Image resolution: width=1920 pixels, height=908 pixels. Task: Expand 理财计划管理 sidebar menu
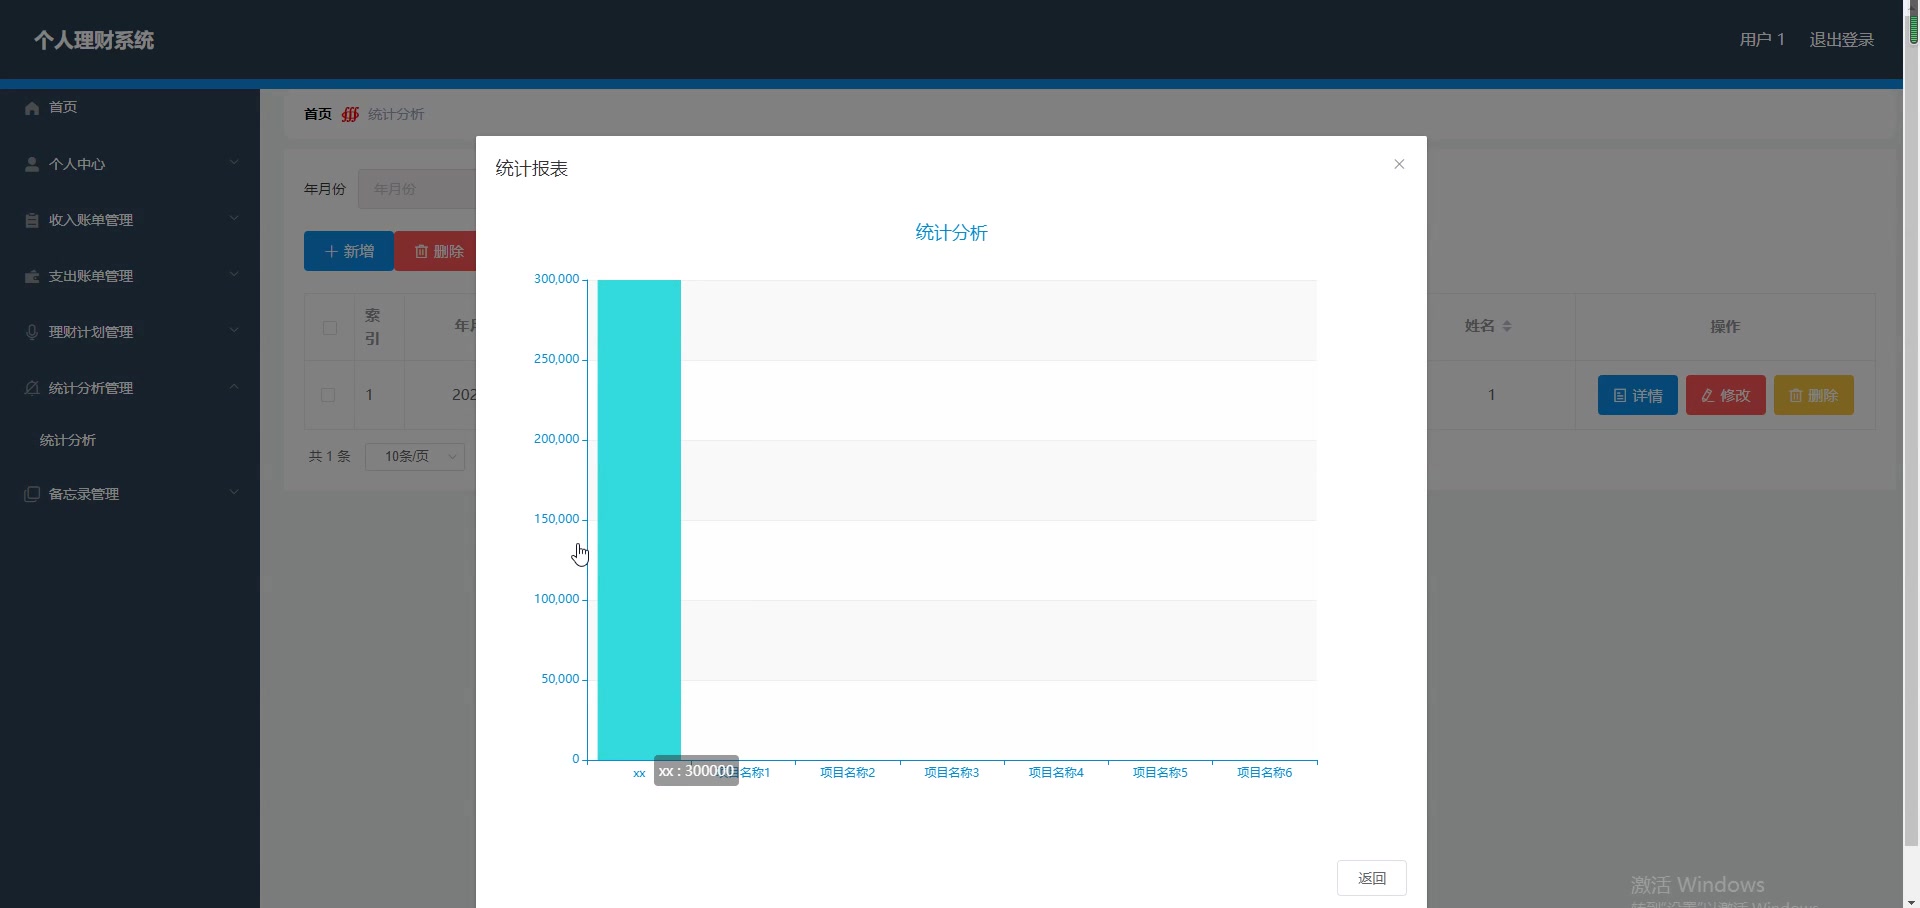(x=130, y=332)
